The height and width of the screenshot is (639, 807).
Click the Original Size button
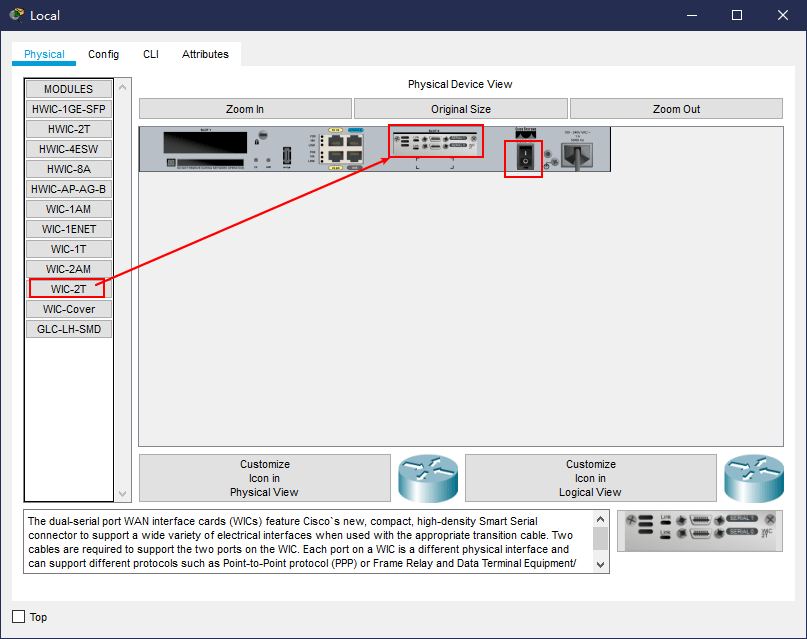pyautogui.click(x=461, y=109)
